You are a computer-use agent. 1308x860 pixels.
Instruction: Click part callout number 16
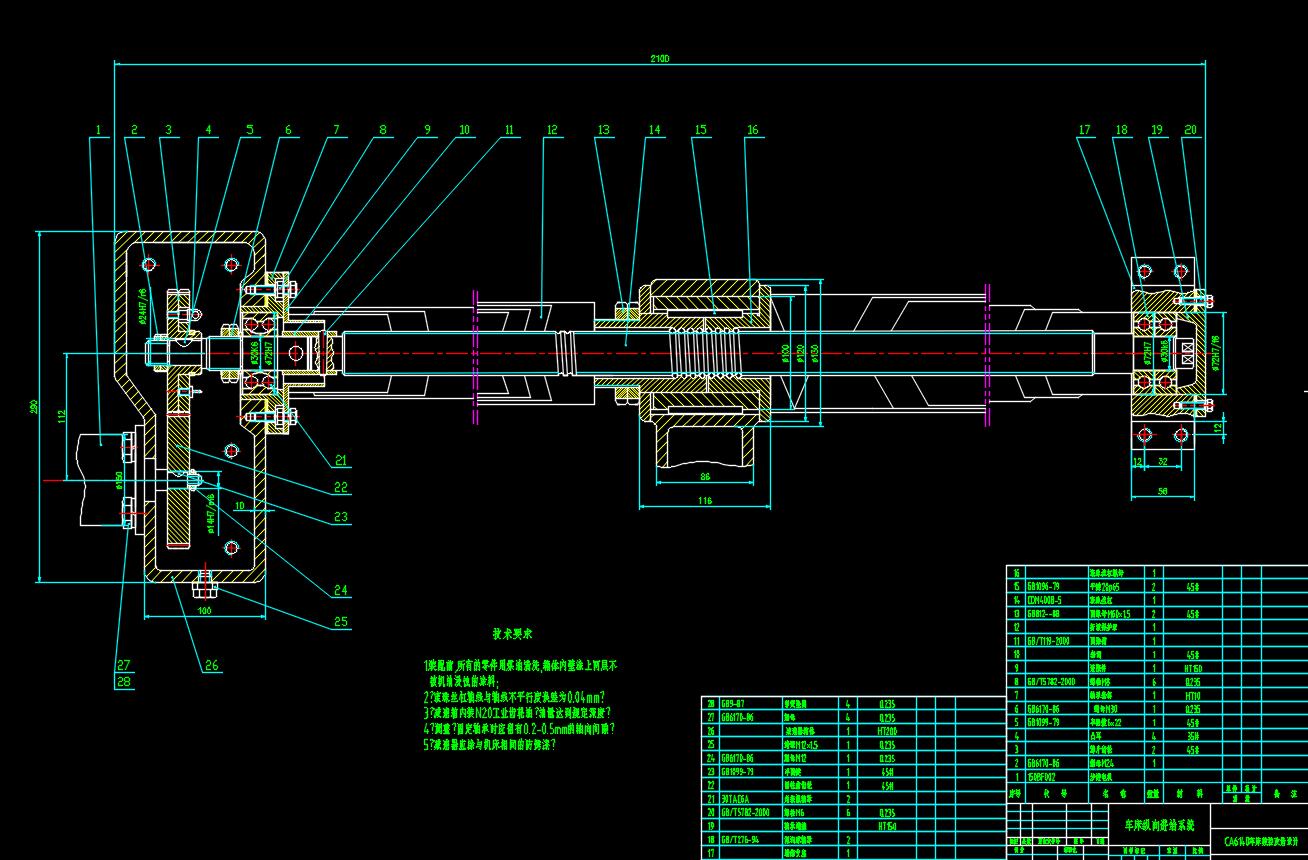click(x=753, y=130)
